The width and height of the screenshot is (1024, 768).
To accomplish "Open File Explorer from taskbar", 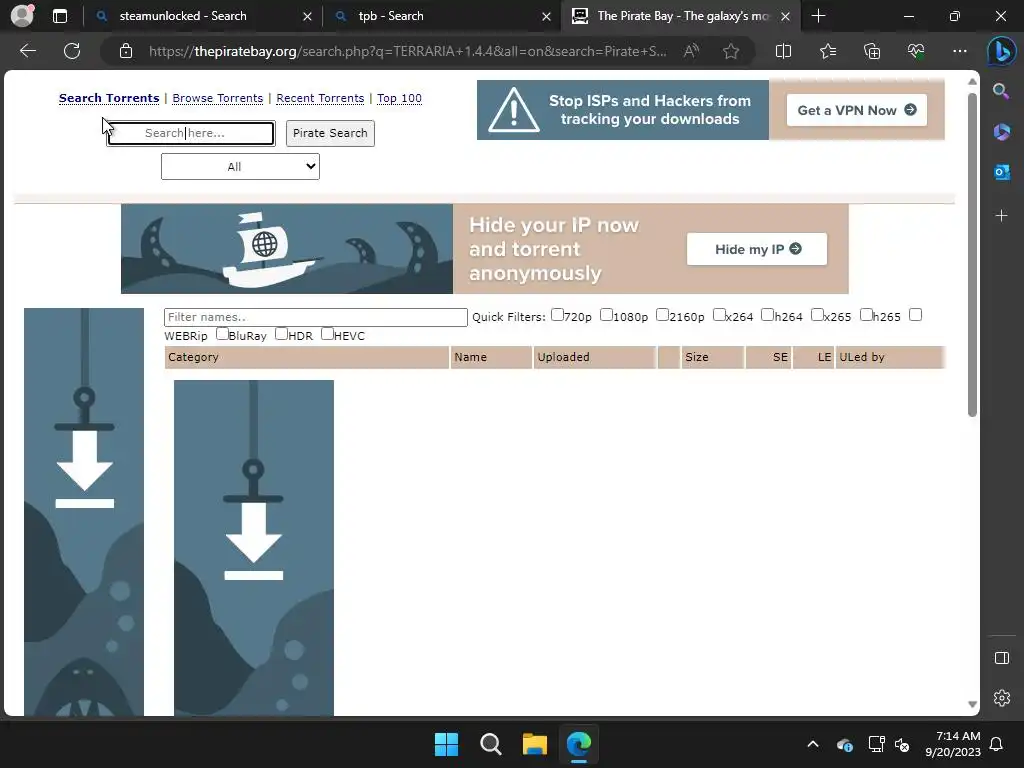I will coord(534,744).
